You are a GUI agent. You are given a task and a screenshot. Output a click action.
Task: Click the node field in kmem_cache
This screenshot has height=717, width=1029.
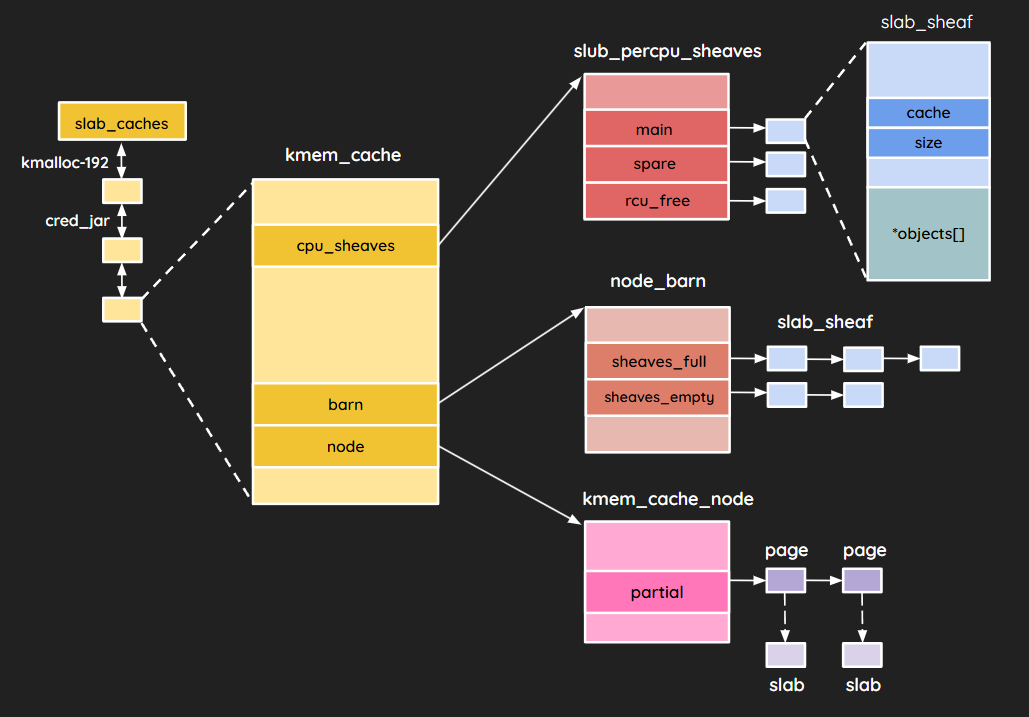point(345,447)
